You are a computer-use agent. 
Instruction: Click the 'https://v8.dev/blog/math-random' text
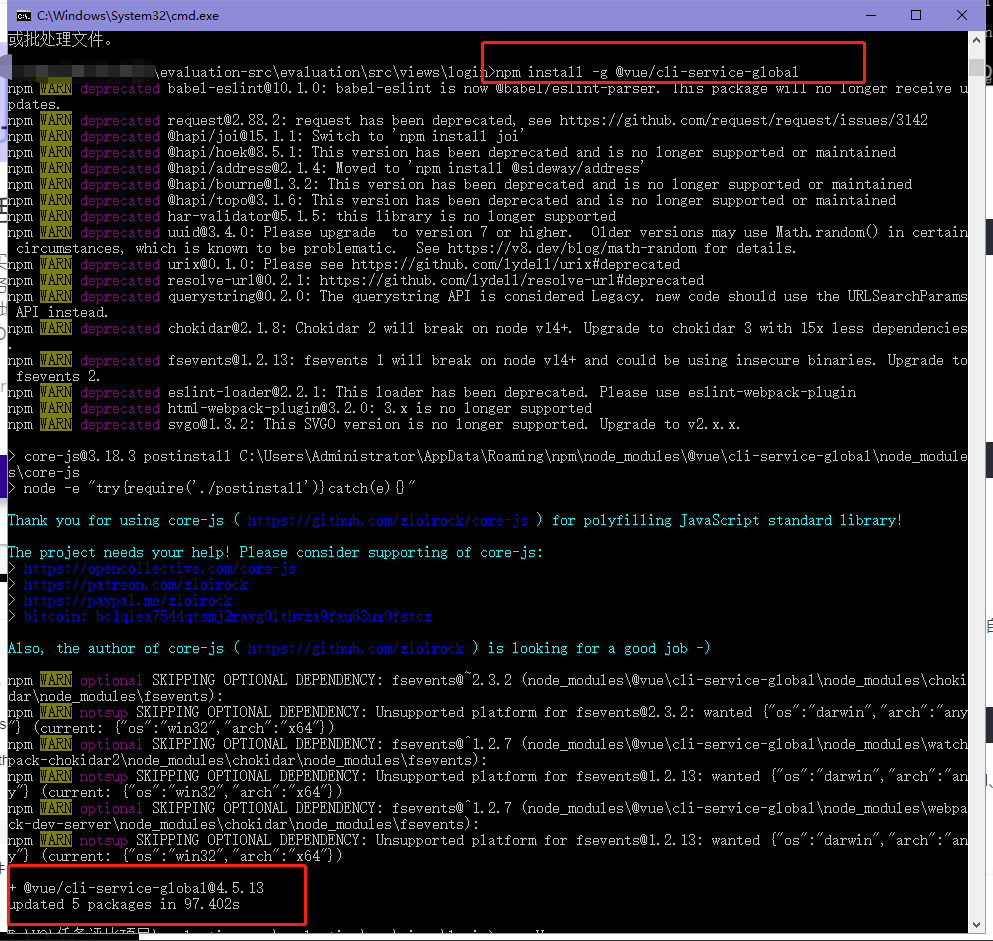pyautogui.click(x=572, y=248)
